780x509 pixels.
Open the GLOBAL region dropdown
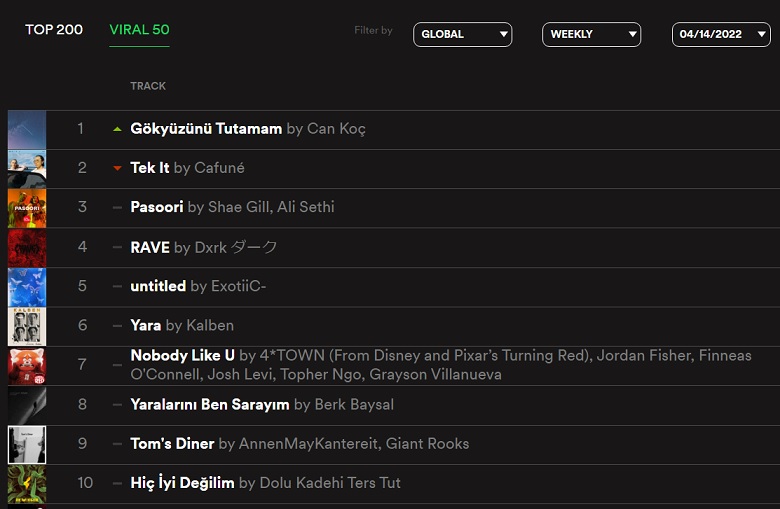pyautogui.click(x=463, y=34)
